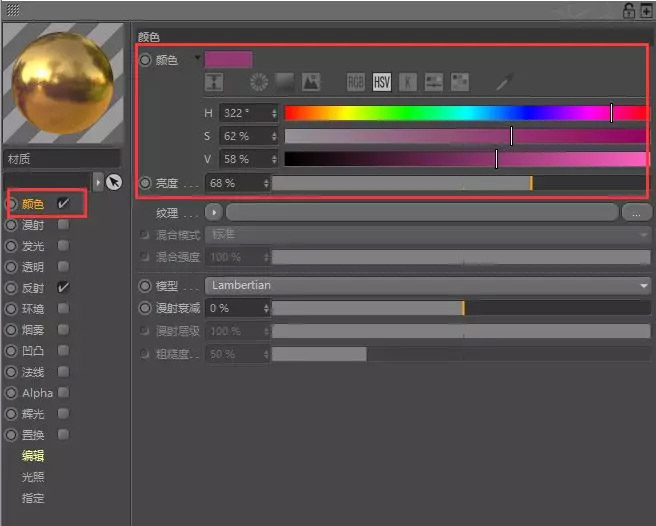
Task: Click the V value slider bar
Action: tap(465, 159)
